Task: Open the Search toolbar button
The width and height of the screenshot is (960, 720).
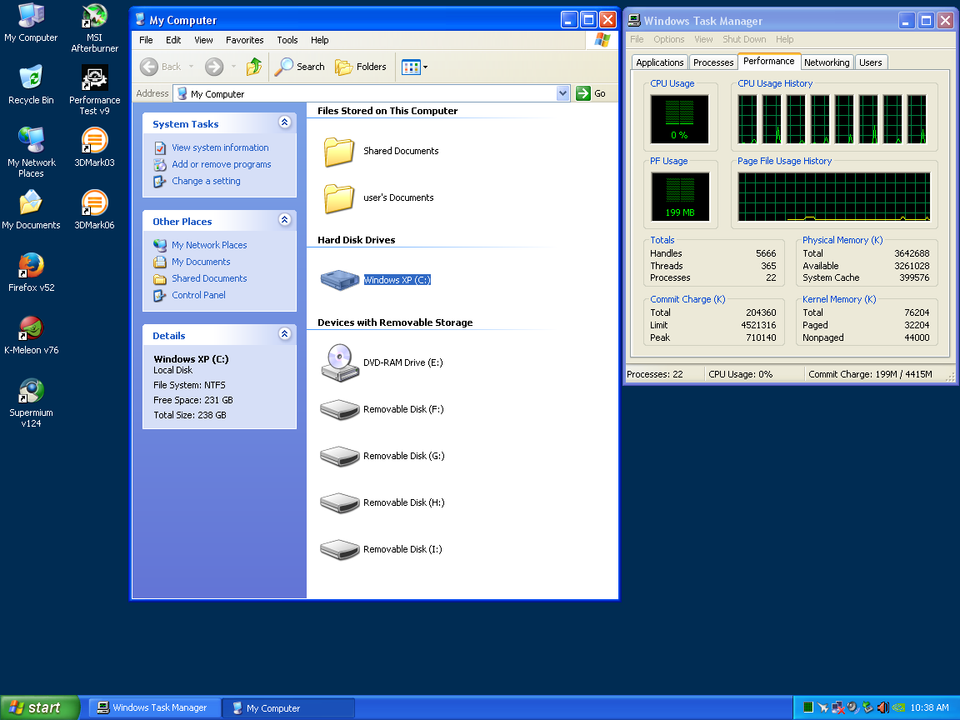Action: pyautogui.click(x=300, y=67)
